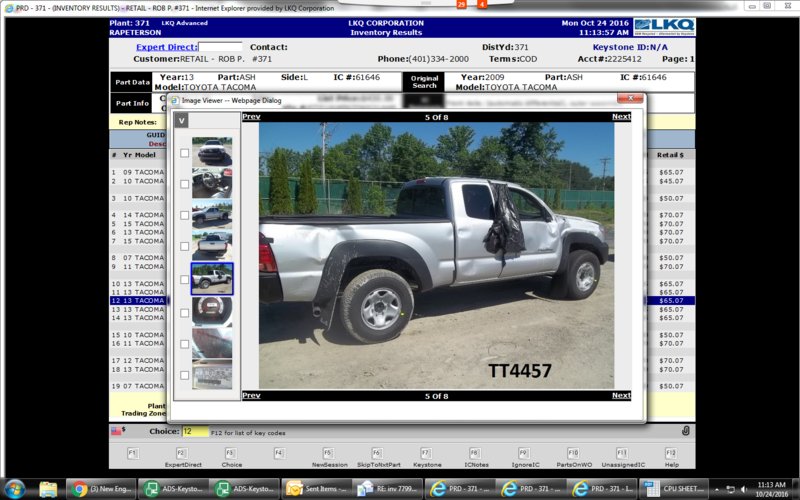Screen dimensions: 800x500
Task: Click the volume icon in the system tray
Action: (744, 489)
